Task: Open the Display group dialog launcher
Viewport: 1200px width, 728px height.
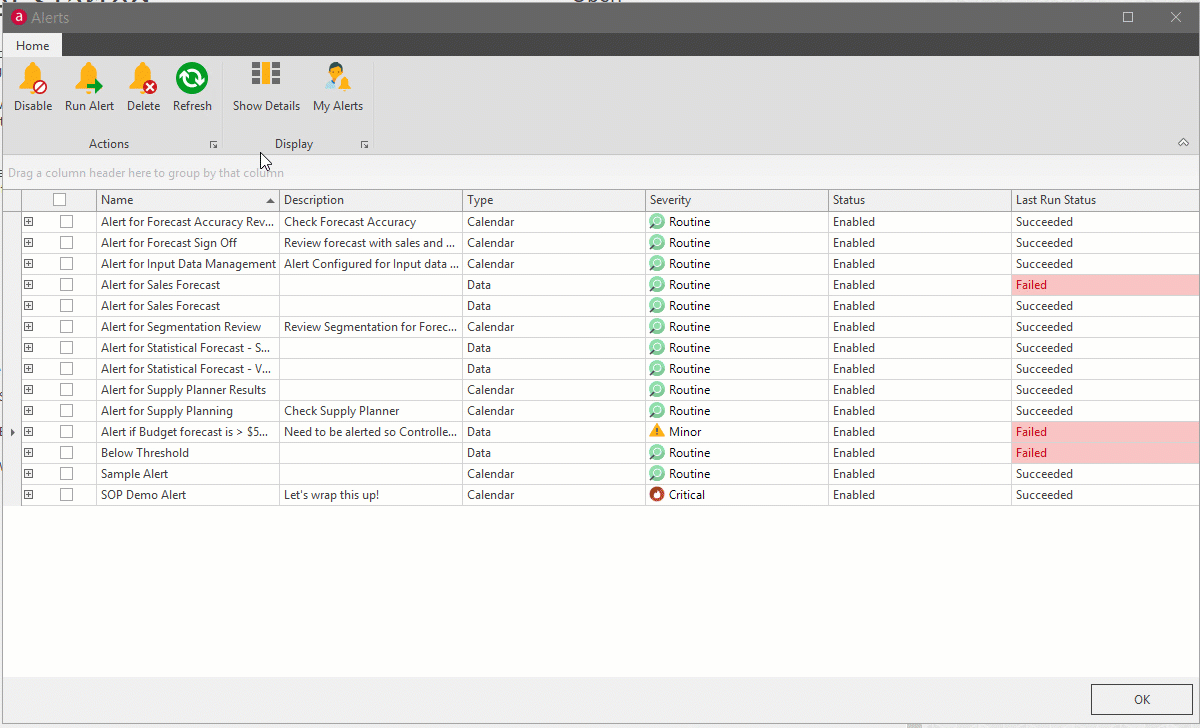Action: [x=364, y=145]
